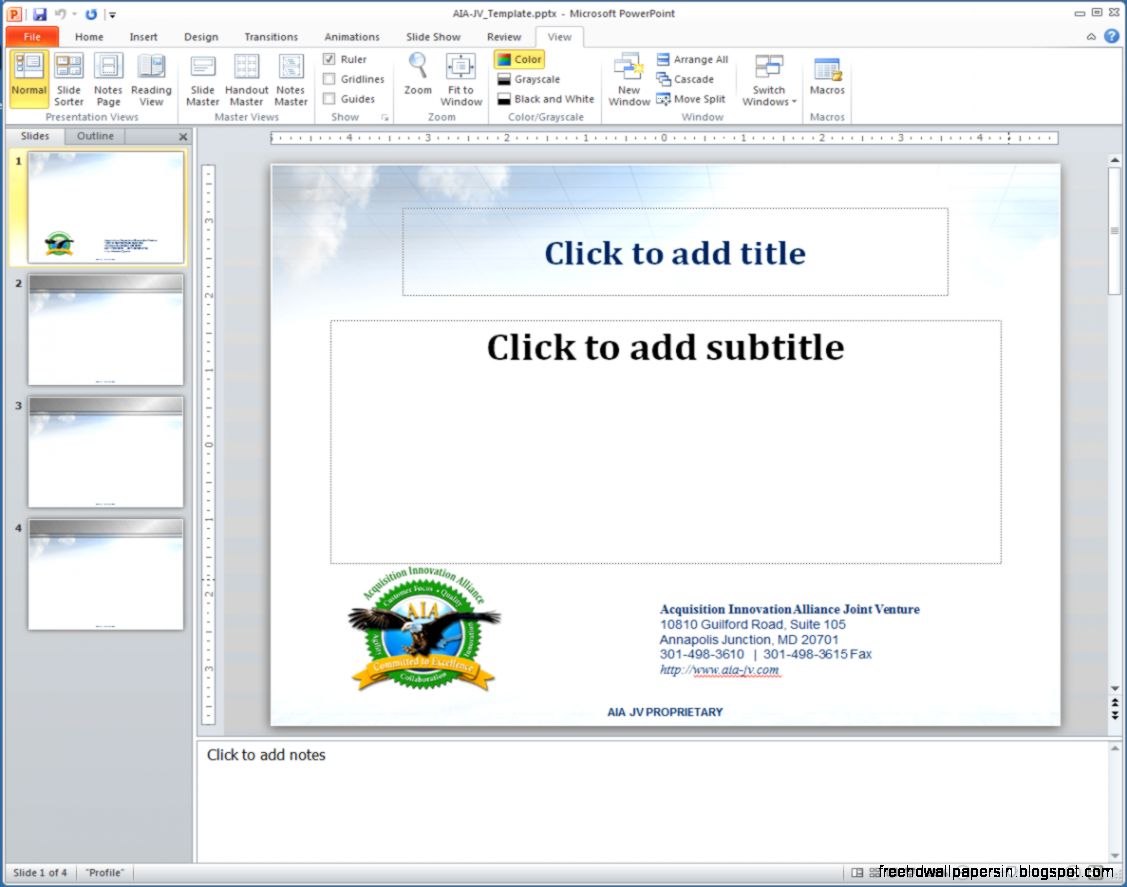Click the "Click to add subtitle" placeholder
This screenshot has height=887, width=1127.
pyautogui.click(x=666, y=442)
